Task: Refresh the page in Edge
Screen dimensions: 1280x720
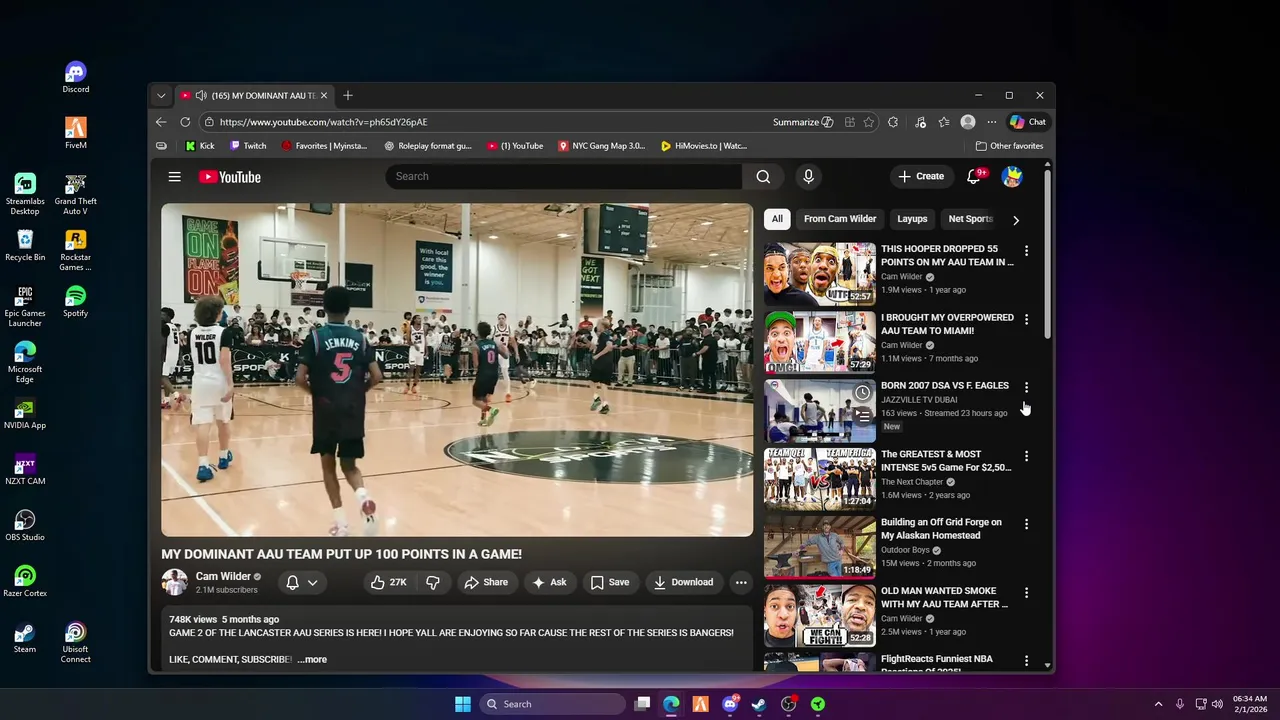Action: (x=185, y=122)
